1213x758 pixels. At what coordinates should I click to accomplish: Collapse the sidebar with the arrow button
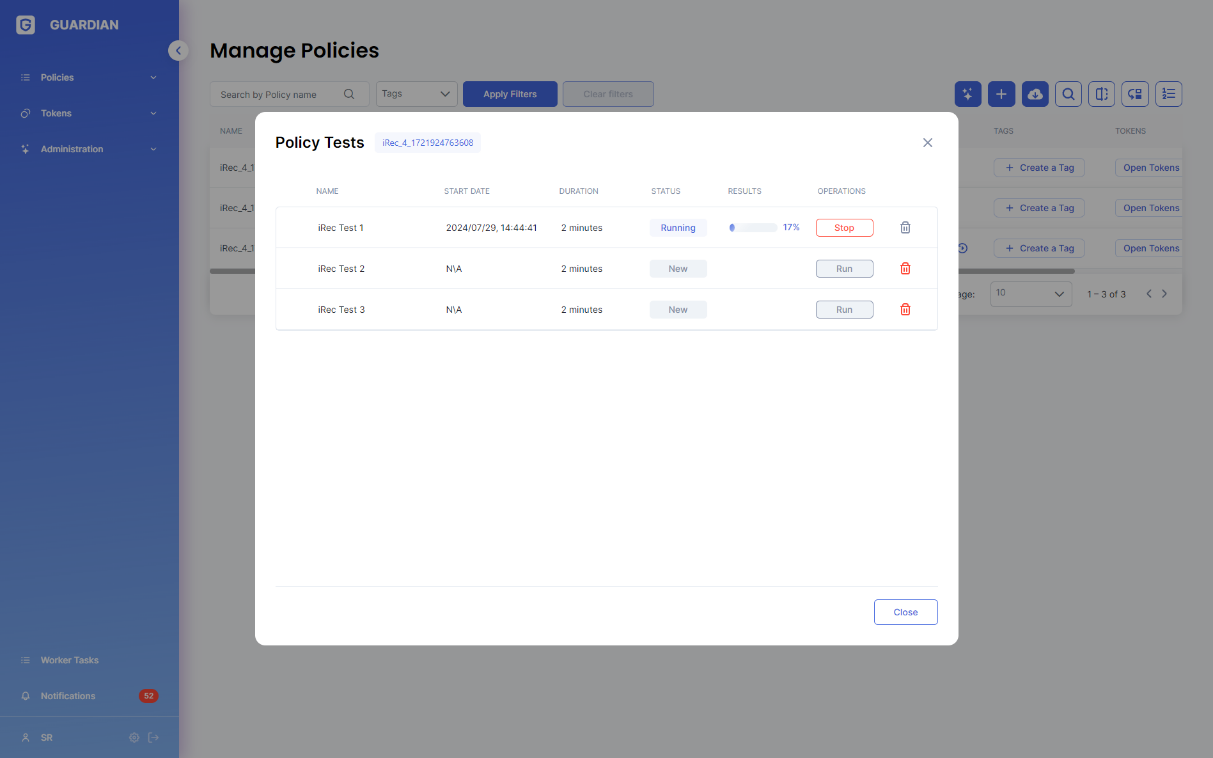coord(178,50)
